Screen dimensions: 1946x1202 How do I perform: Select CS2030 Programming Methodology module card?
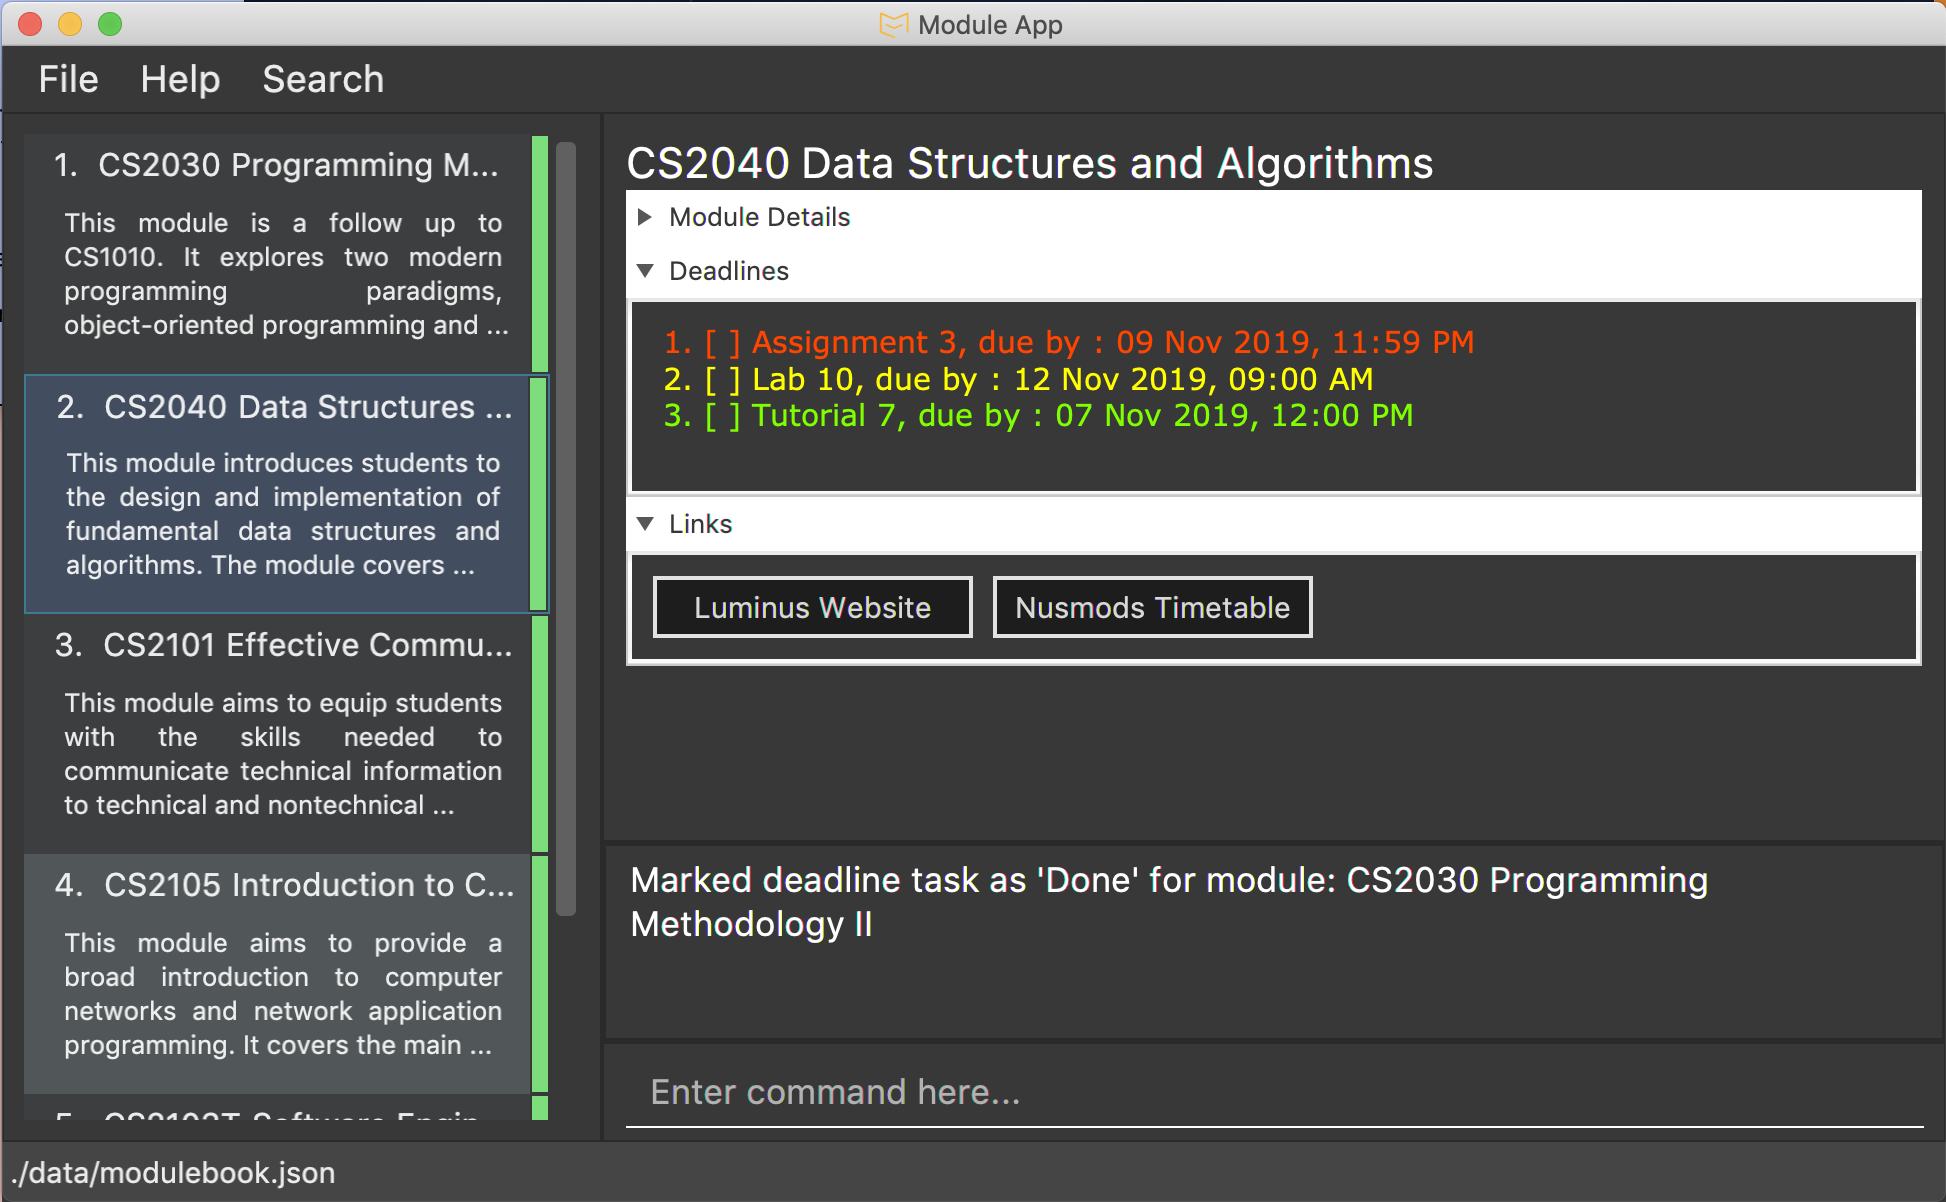coord(280,254)
